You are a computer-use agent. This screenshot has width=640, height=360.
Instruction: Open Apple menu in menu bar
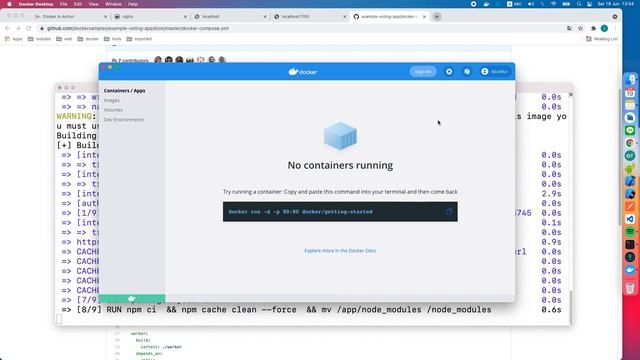[9, 4]
